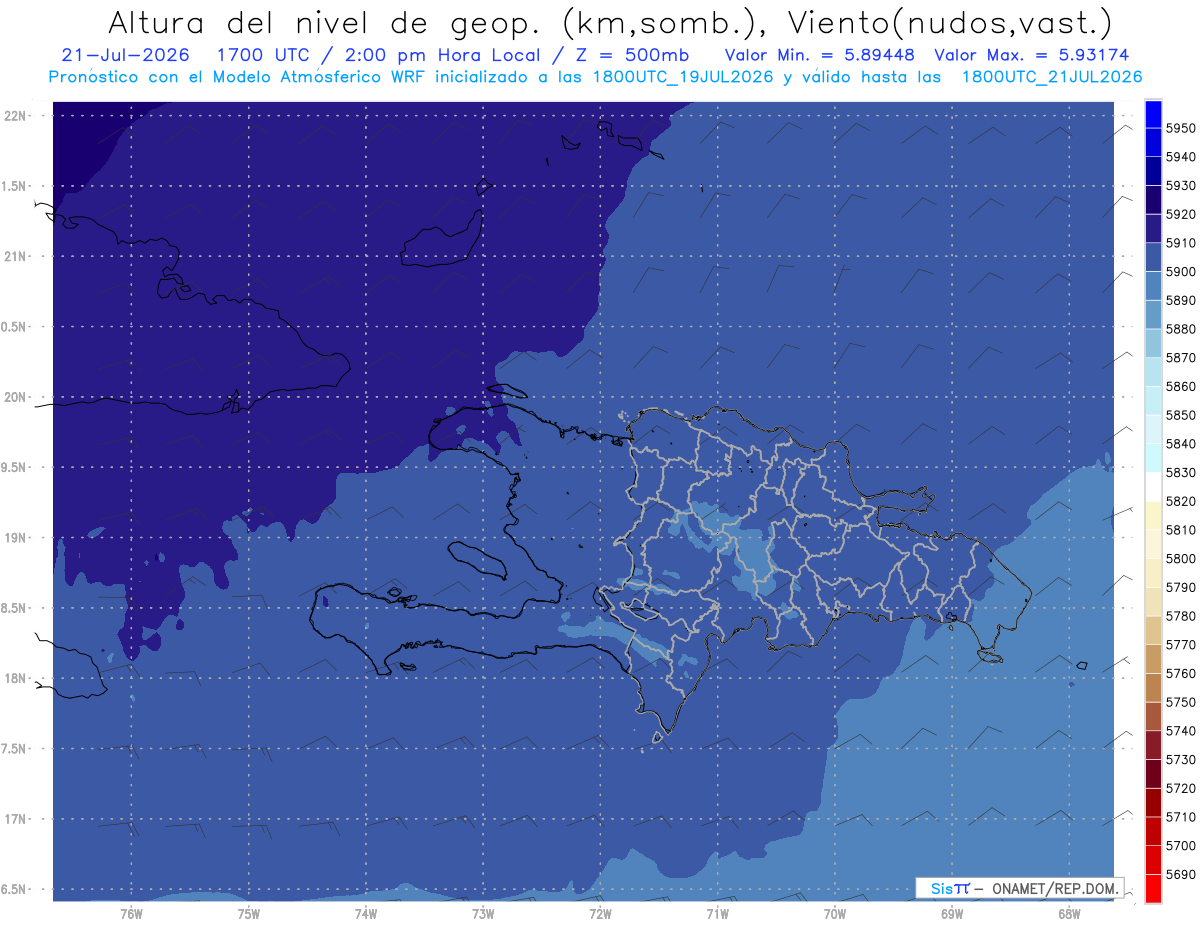Pick the legend swatch between 5890 and 5900

click(x=1153, y=286)
